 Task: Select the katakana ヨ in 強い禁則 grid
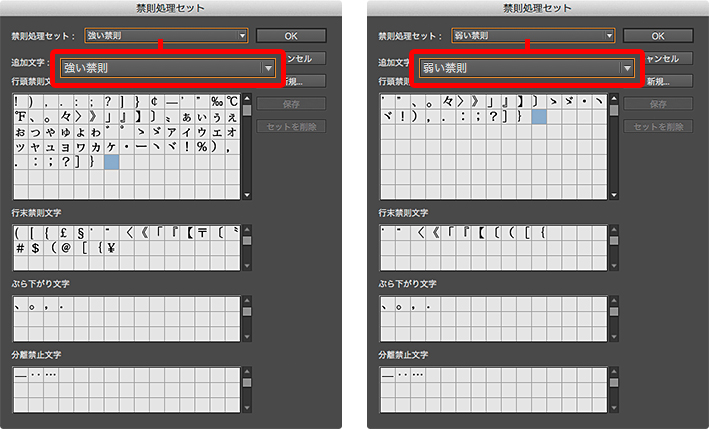point(66,147)
